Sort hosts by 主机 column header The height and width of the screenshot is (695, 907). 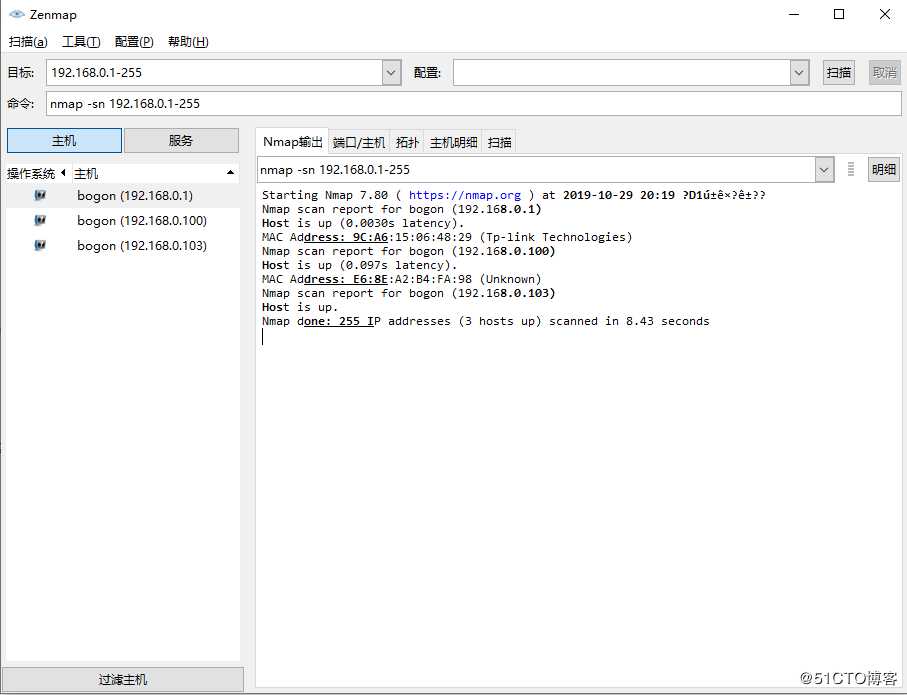pyautogui.click(x=154, y=173)
